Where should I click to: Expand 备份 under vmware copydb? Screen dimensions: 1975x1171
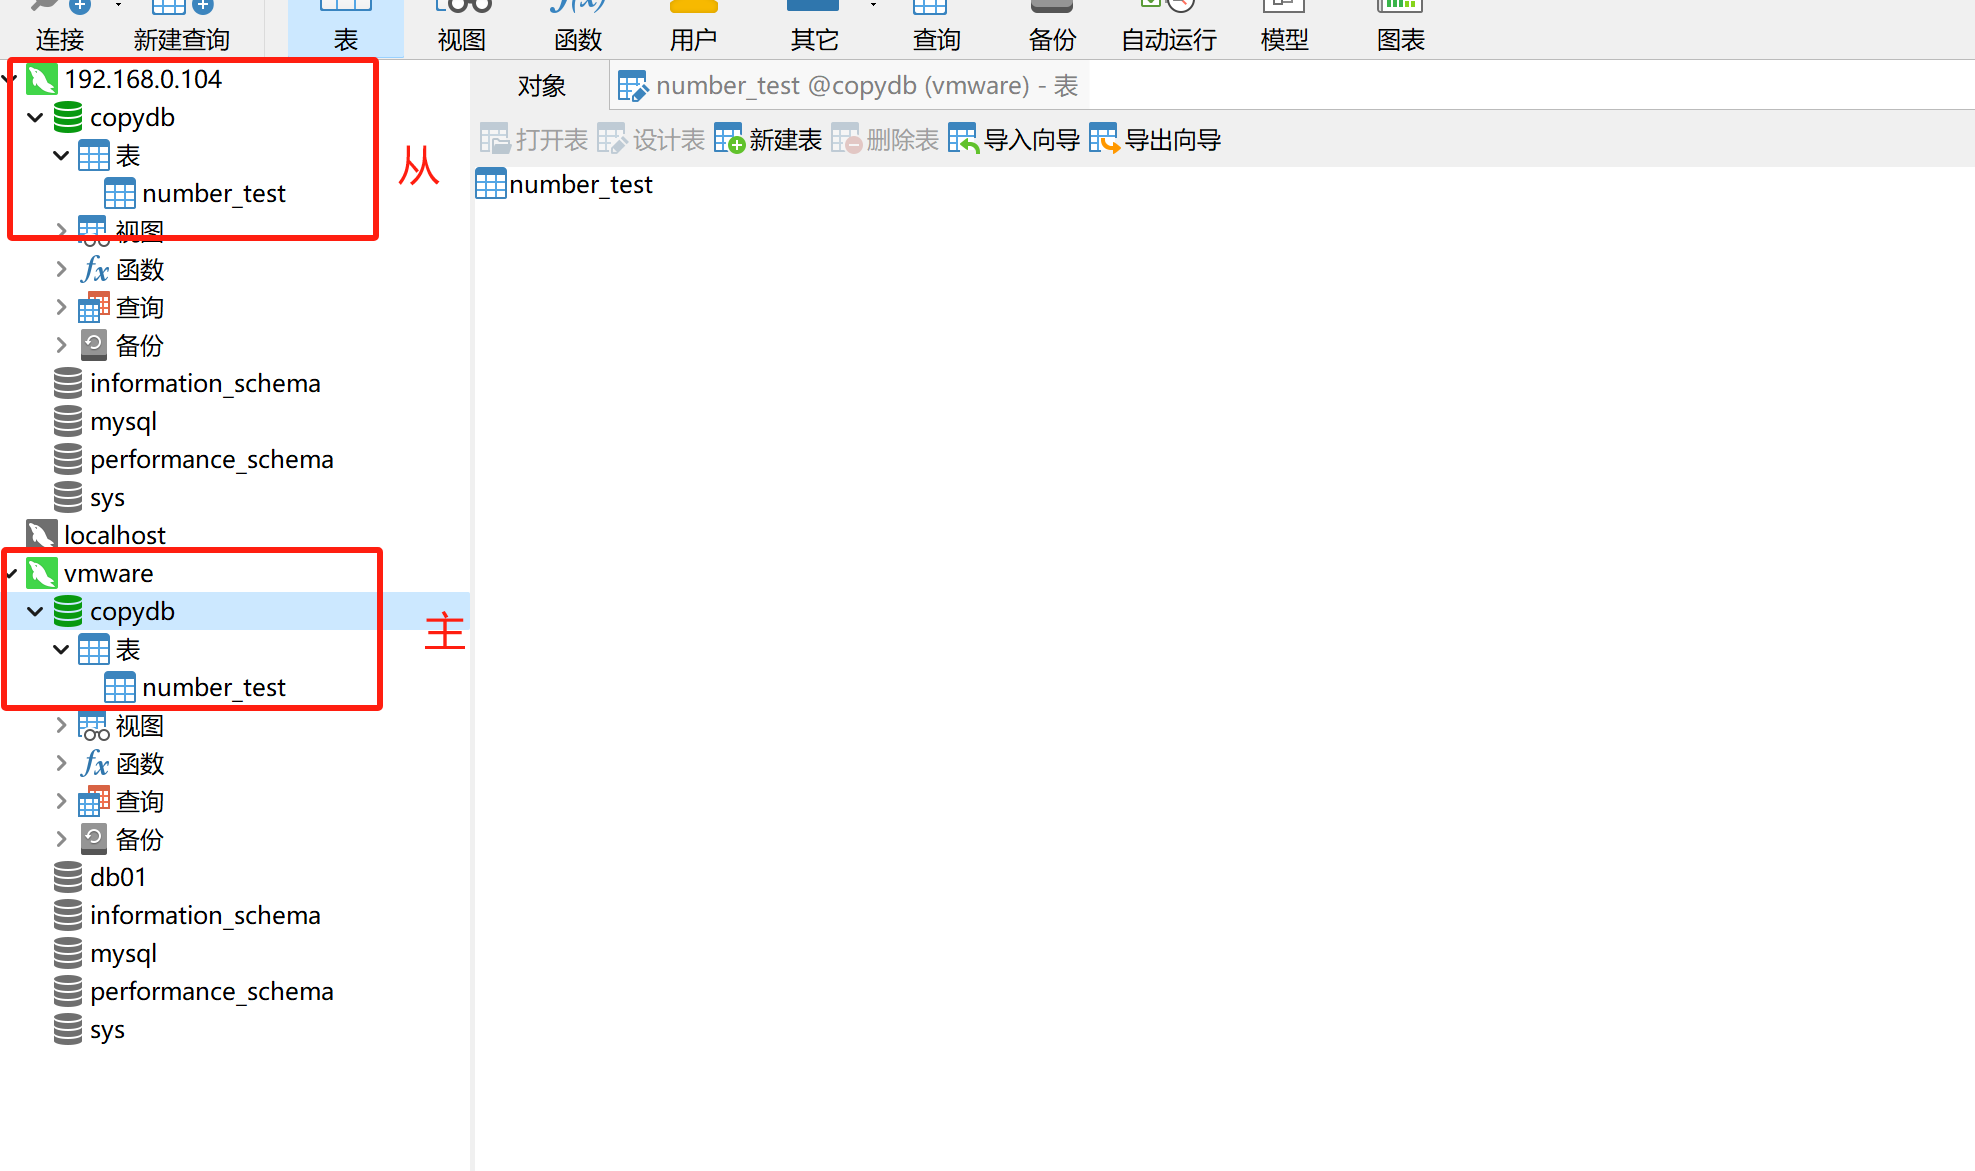click(61, 840)
